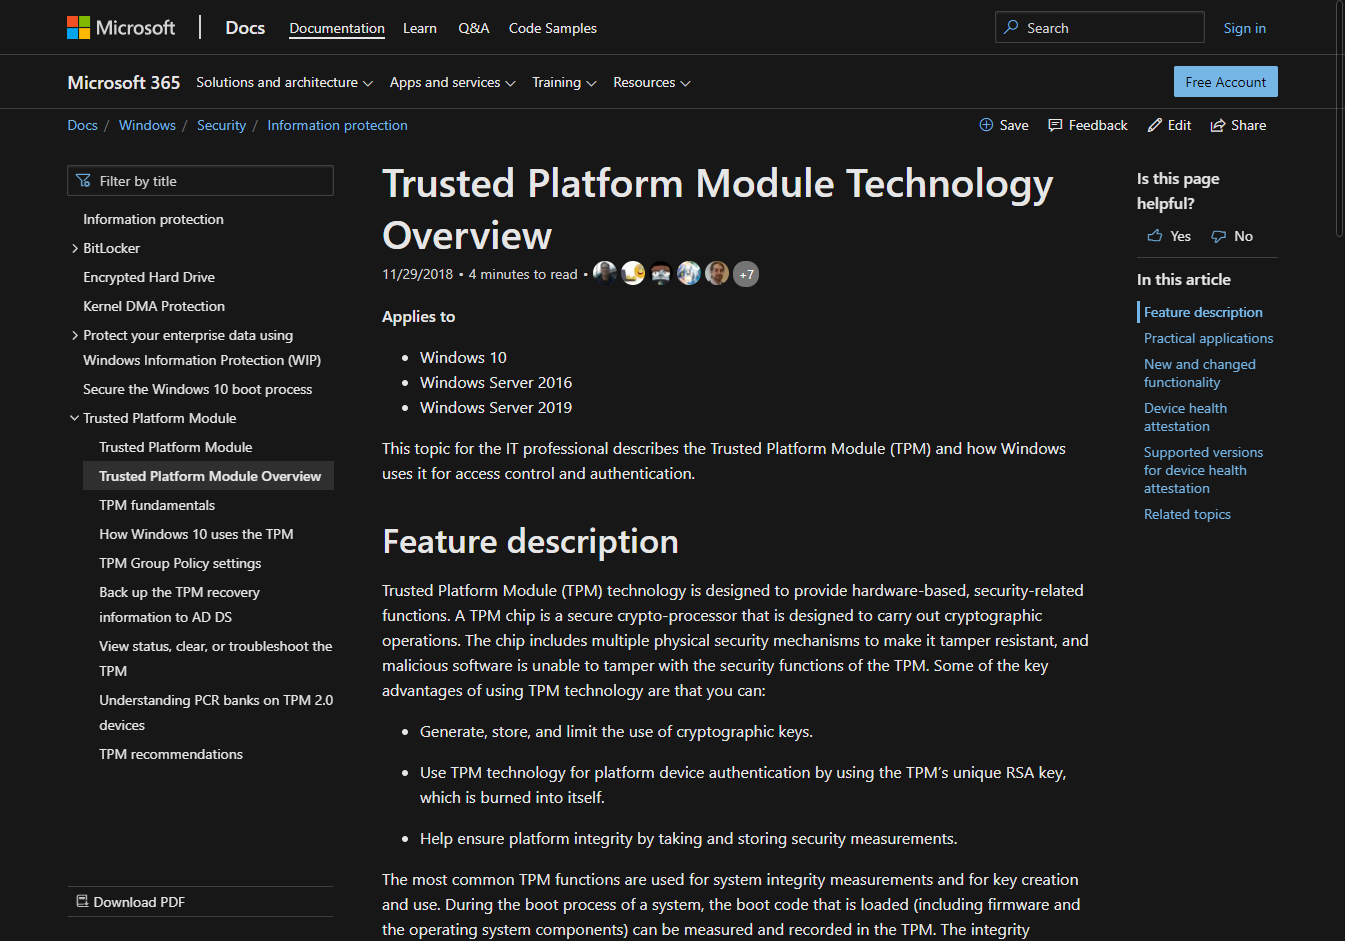Screen dimensions: 1345x941
Task: Open Encrypted Hard Drive sidebar item
Action: [x=149, y=277]
